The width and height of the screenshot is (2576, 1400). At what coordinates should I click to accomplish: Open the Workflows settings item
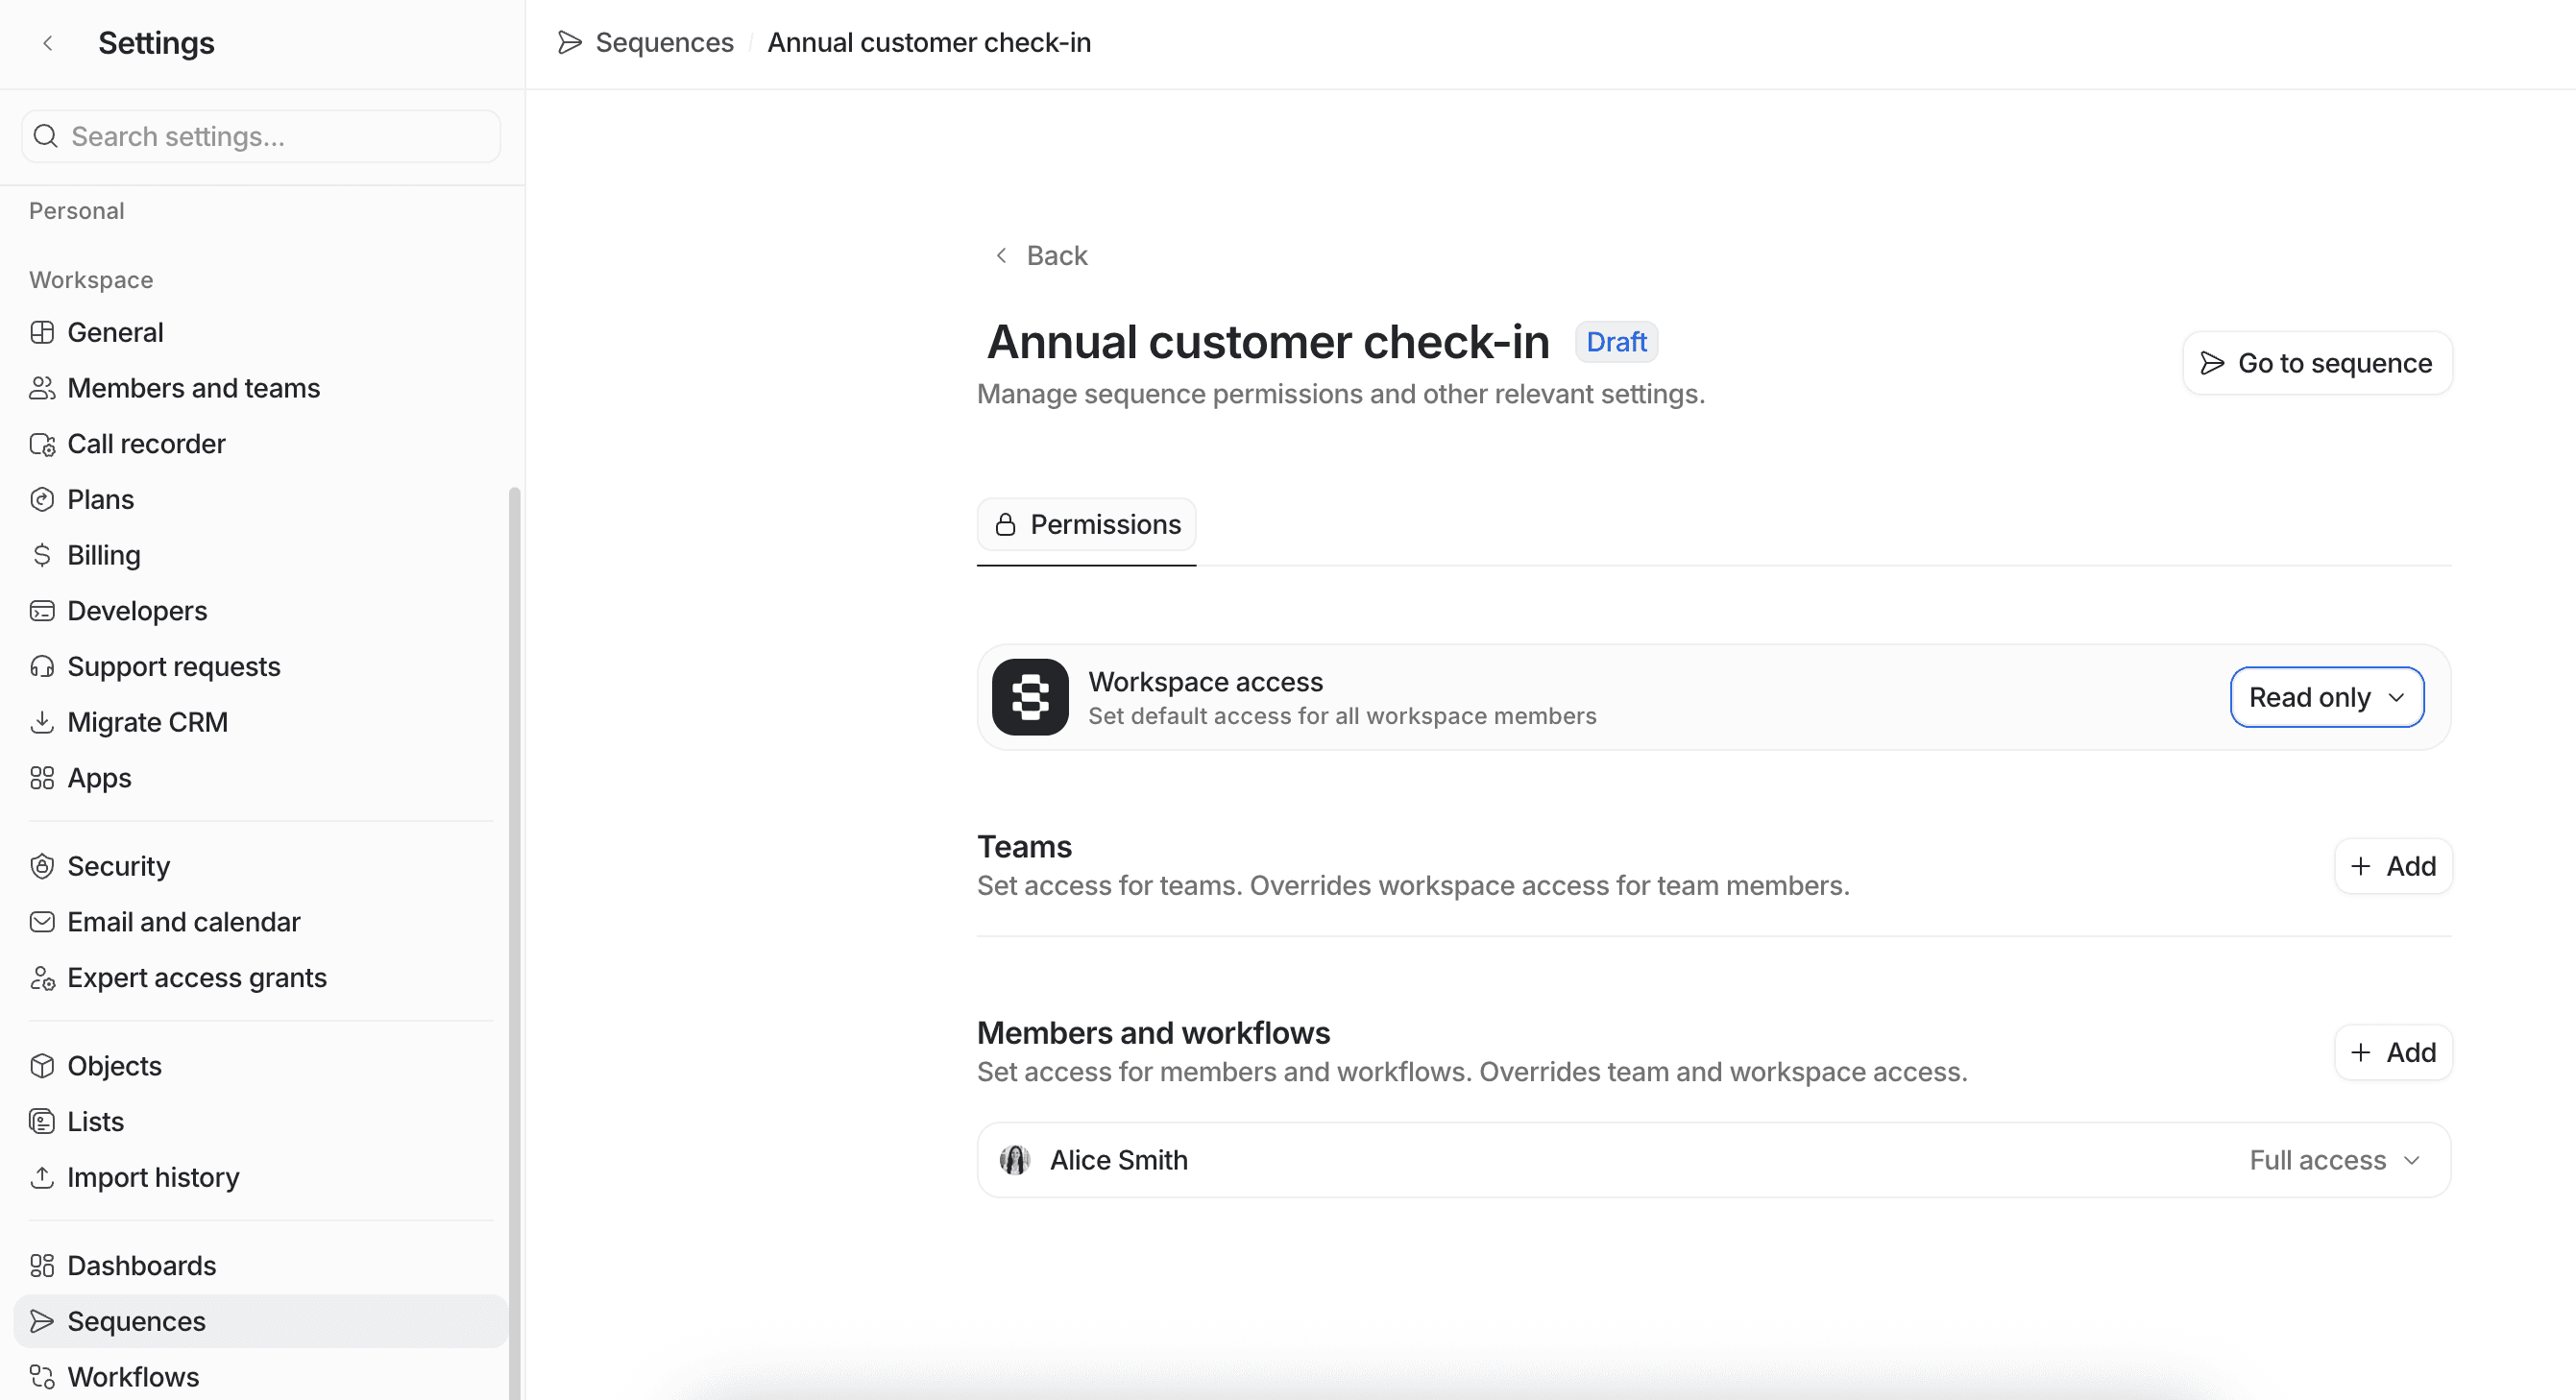133,1377
